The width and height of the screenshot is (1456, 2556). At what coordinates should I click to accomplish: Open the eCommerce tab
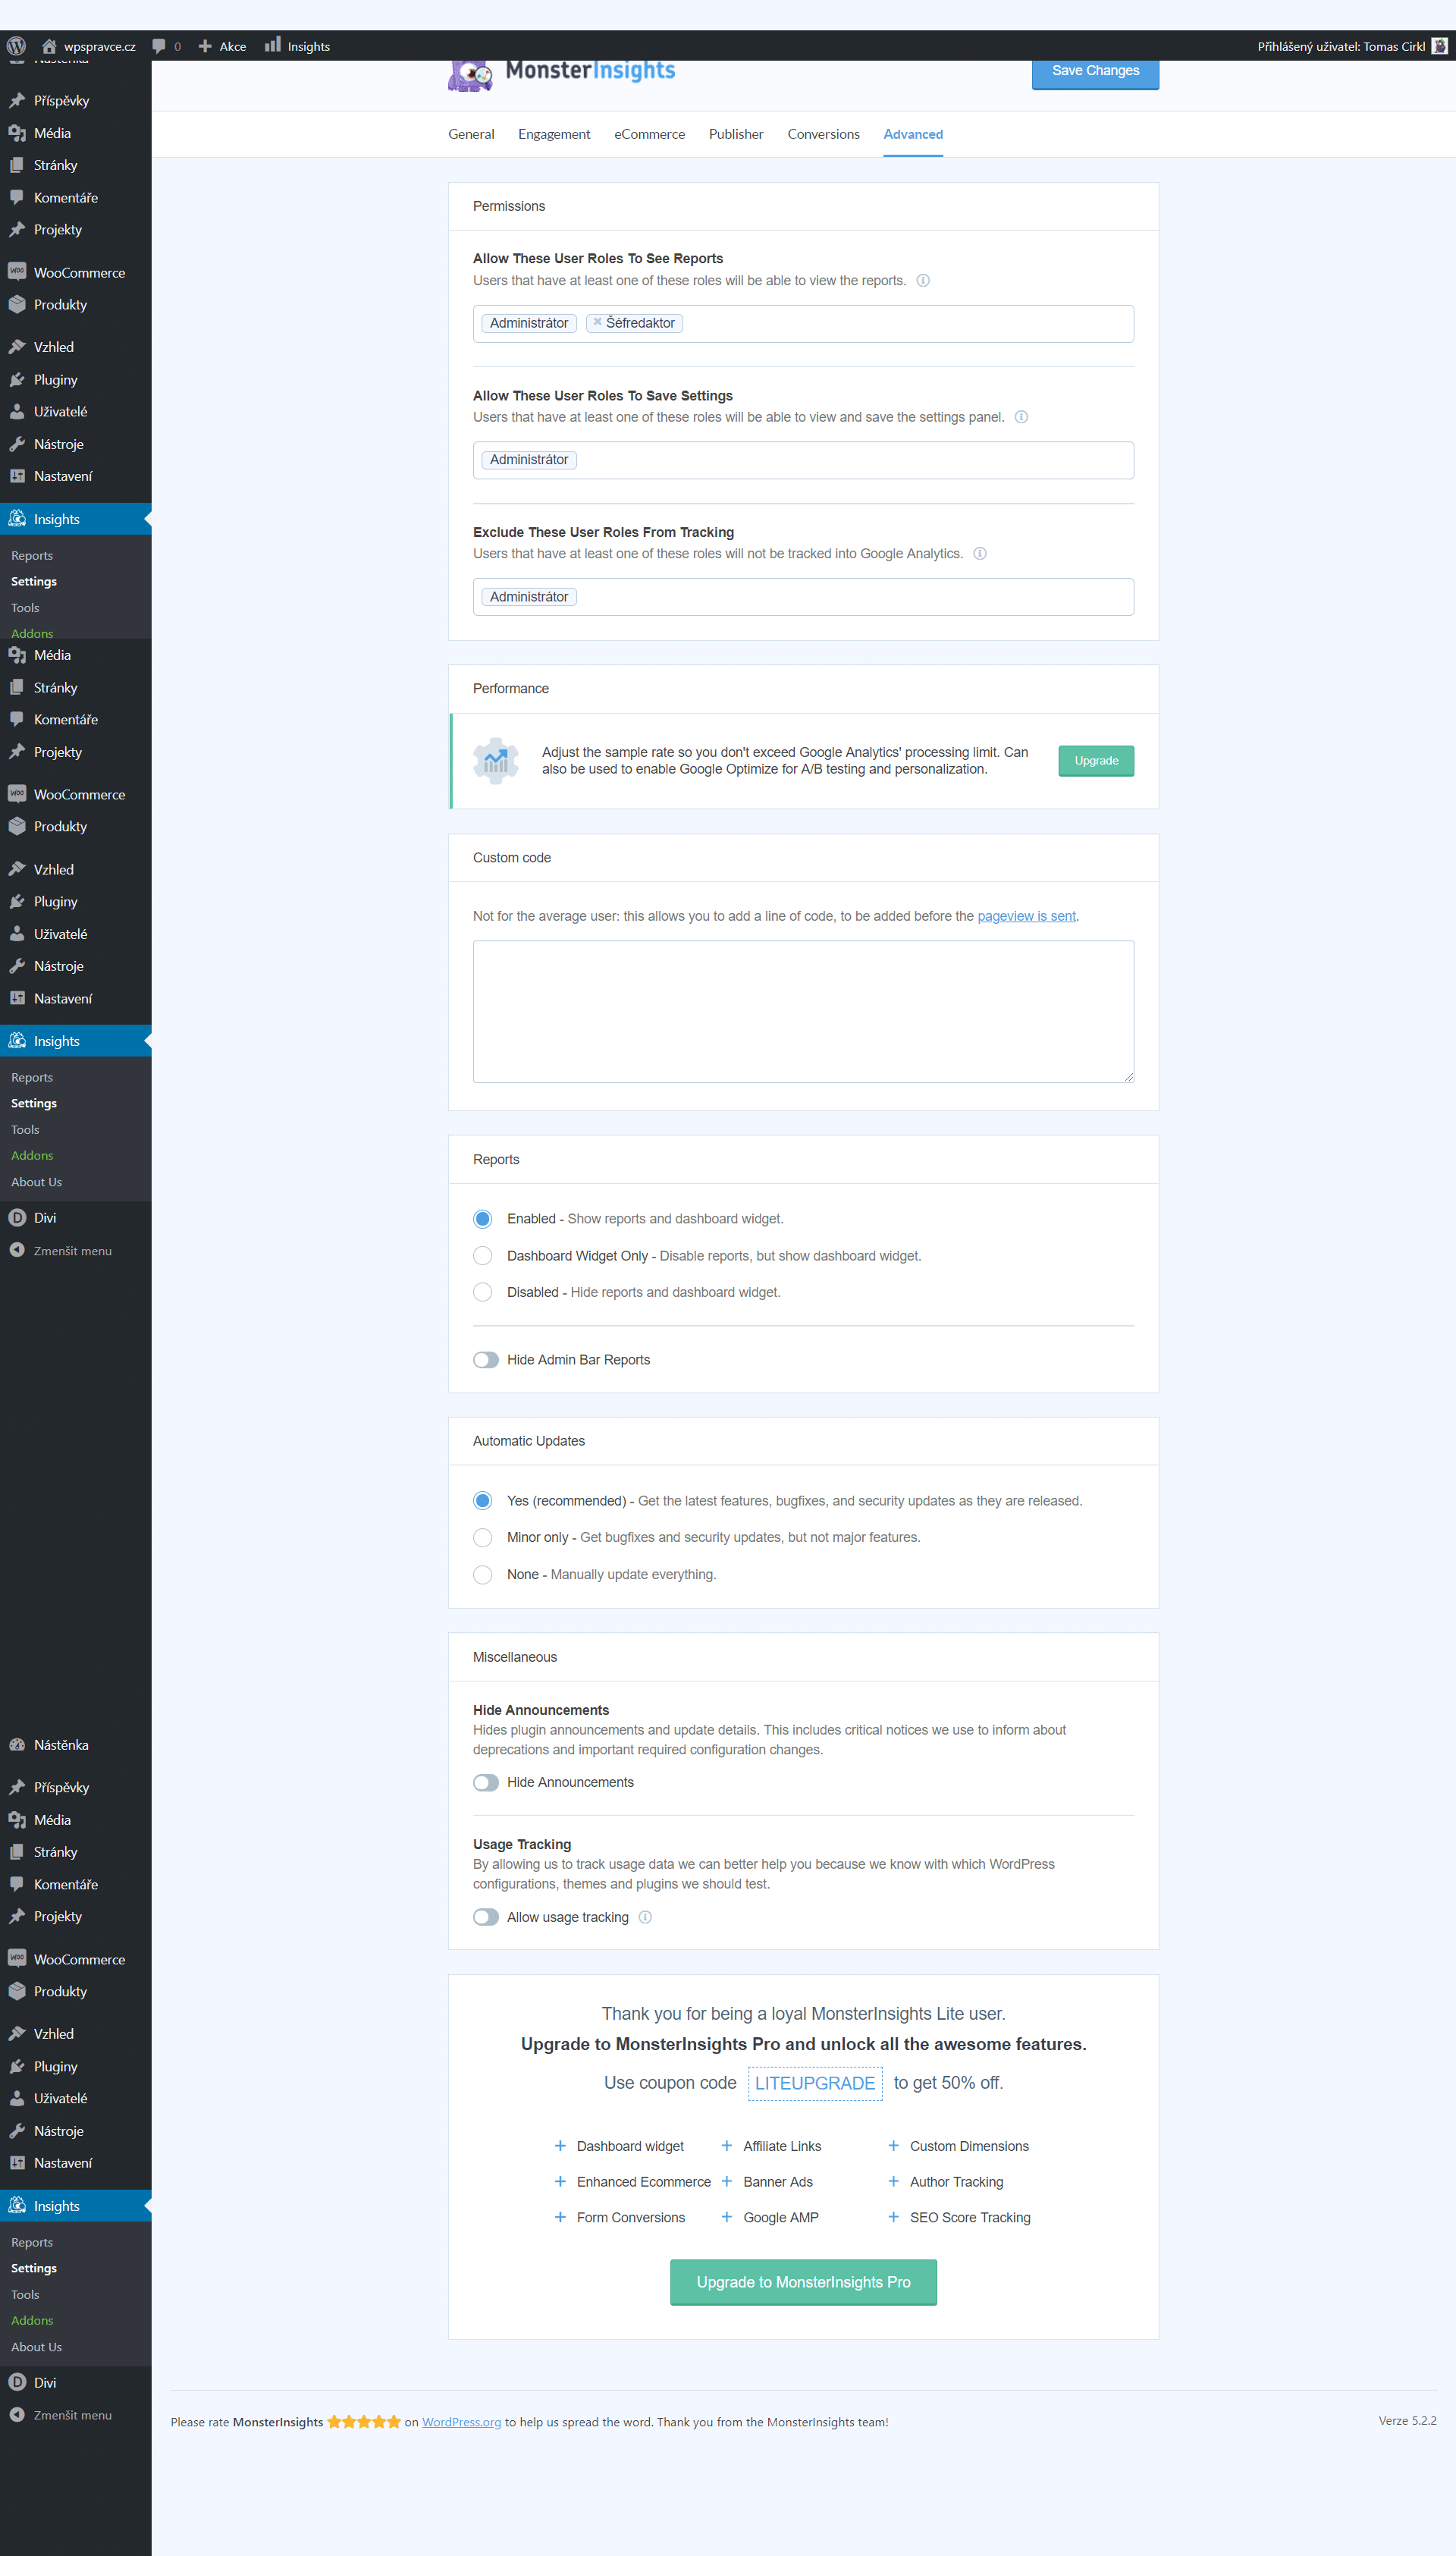point(649,134)
